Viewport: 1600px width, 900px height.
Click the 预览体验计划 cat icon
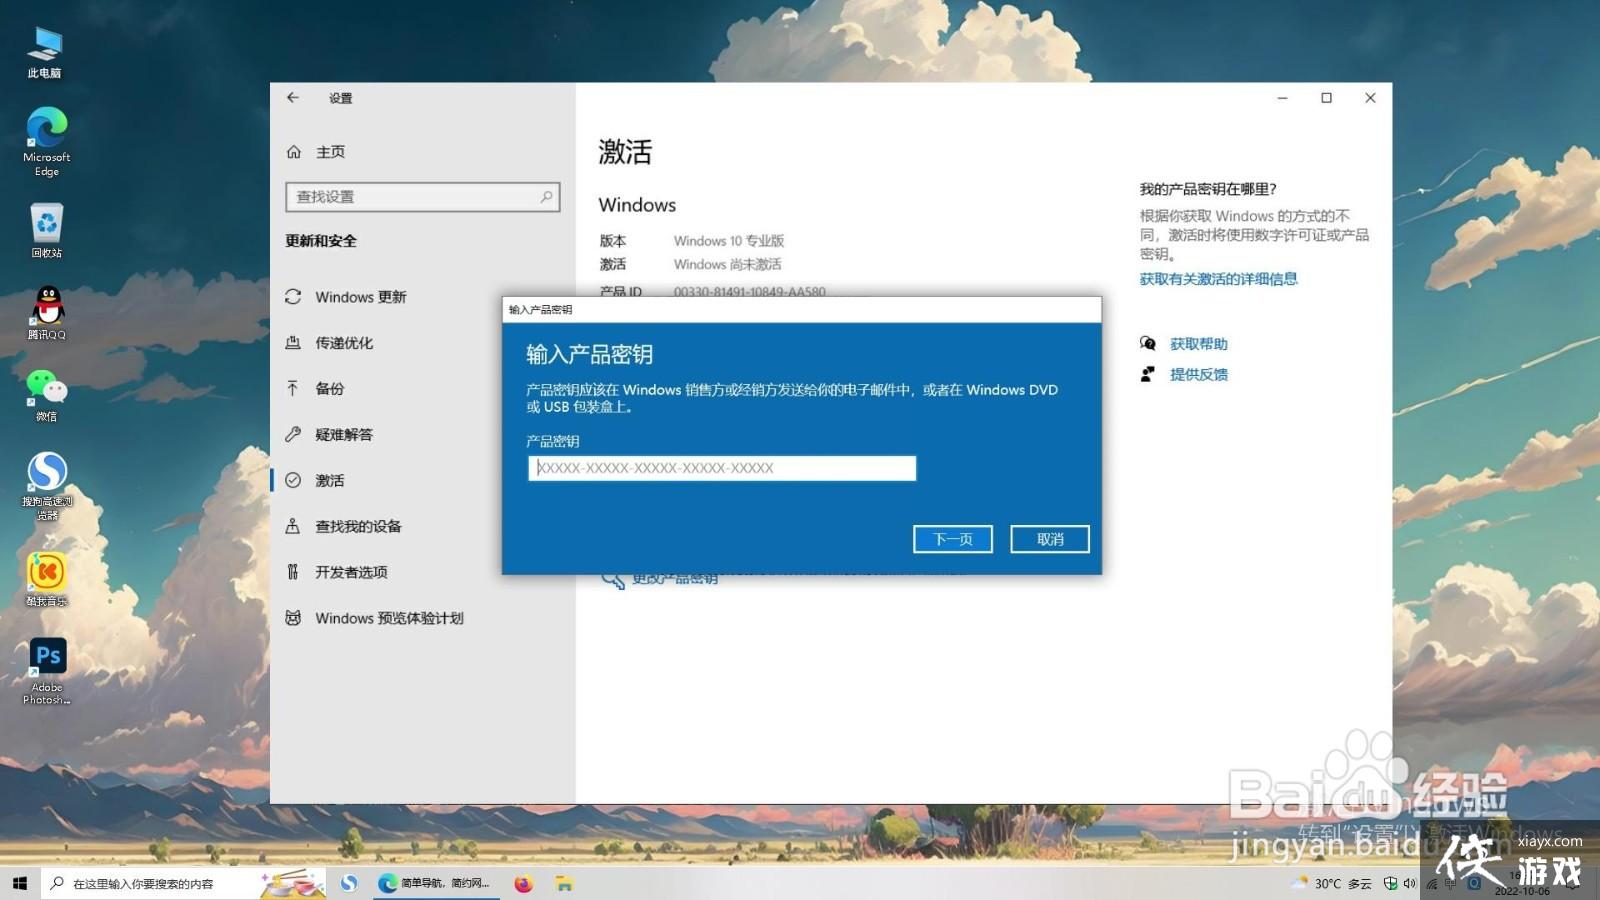point(293,618)
